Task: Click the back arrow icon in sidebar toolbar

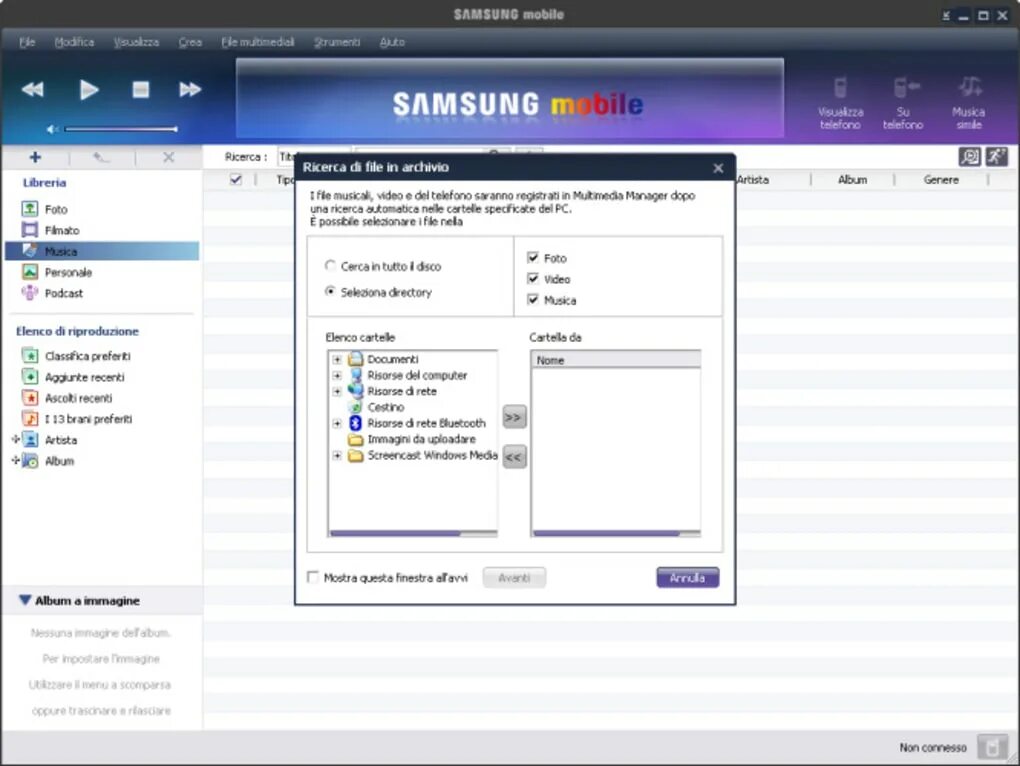Action: tap(100, 157)
